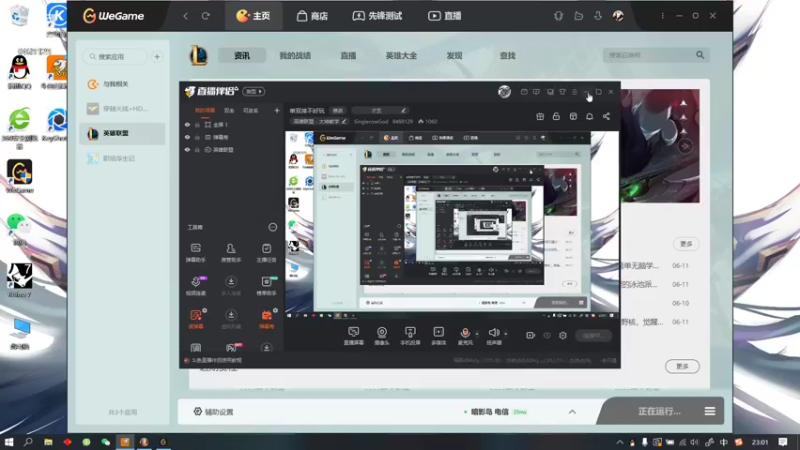The height and width of the screenshot is (450, 800).
Task: Select 英雄联盟 in WeGame sidebar
Action: tap(122, 133)
